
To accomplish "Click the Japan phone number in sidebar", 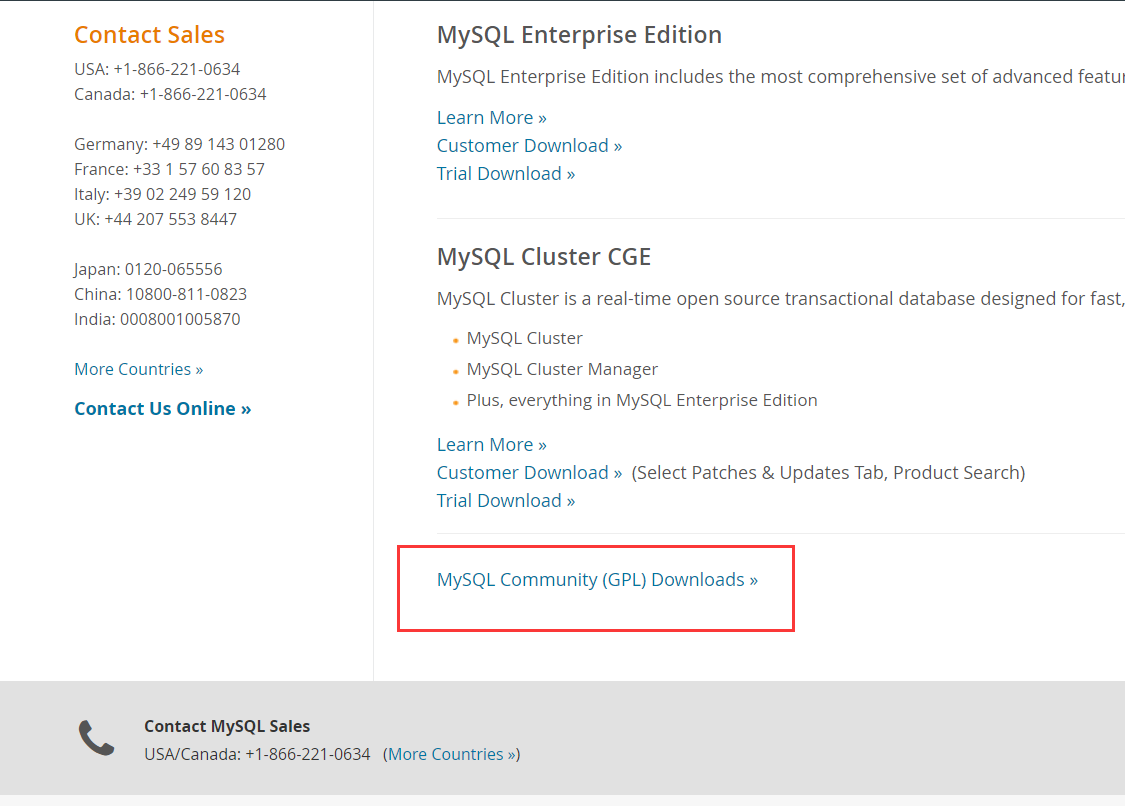I will (x=173, y=270).
